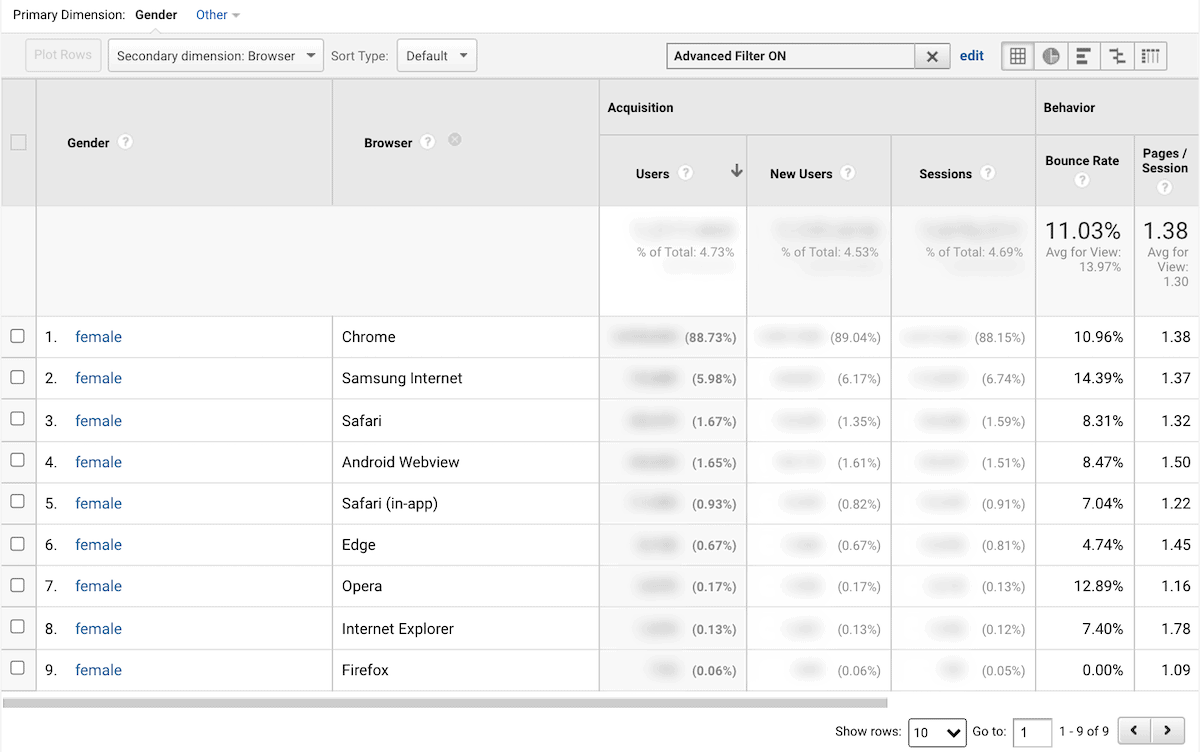Screen dimensions: 1200x752
Task: Select the Opera row checkbox
Action: point(18,585)
